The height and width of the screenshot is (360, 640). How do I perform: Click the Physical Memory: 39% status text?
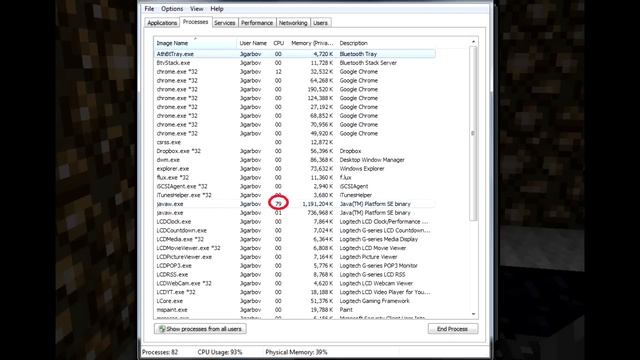tap(296, 352)
